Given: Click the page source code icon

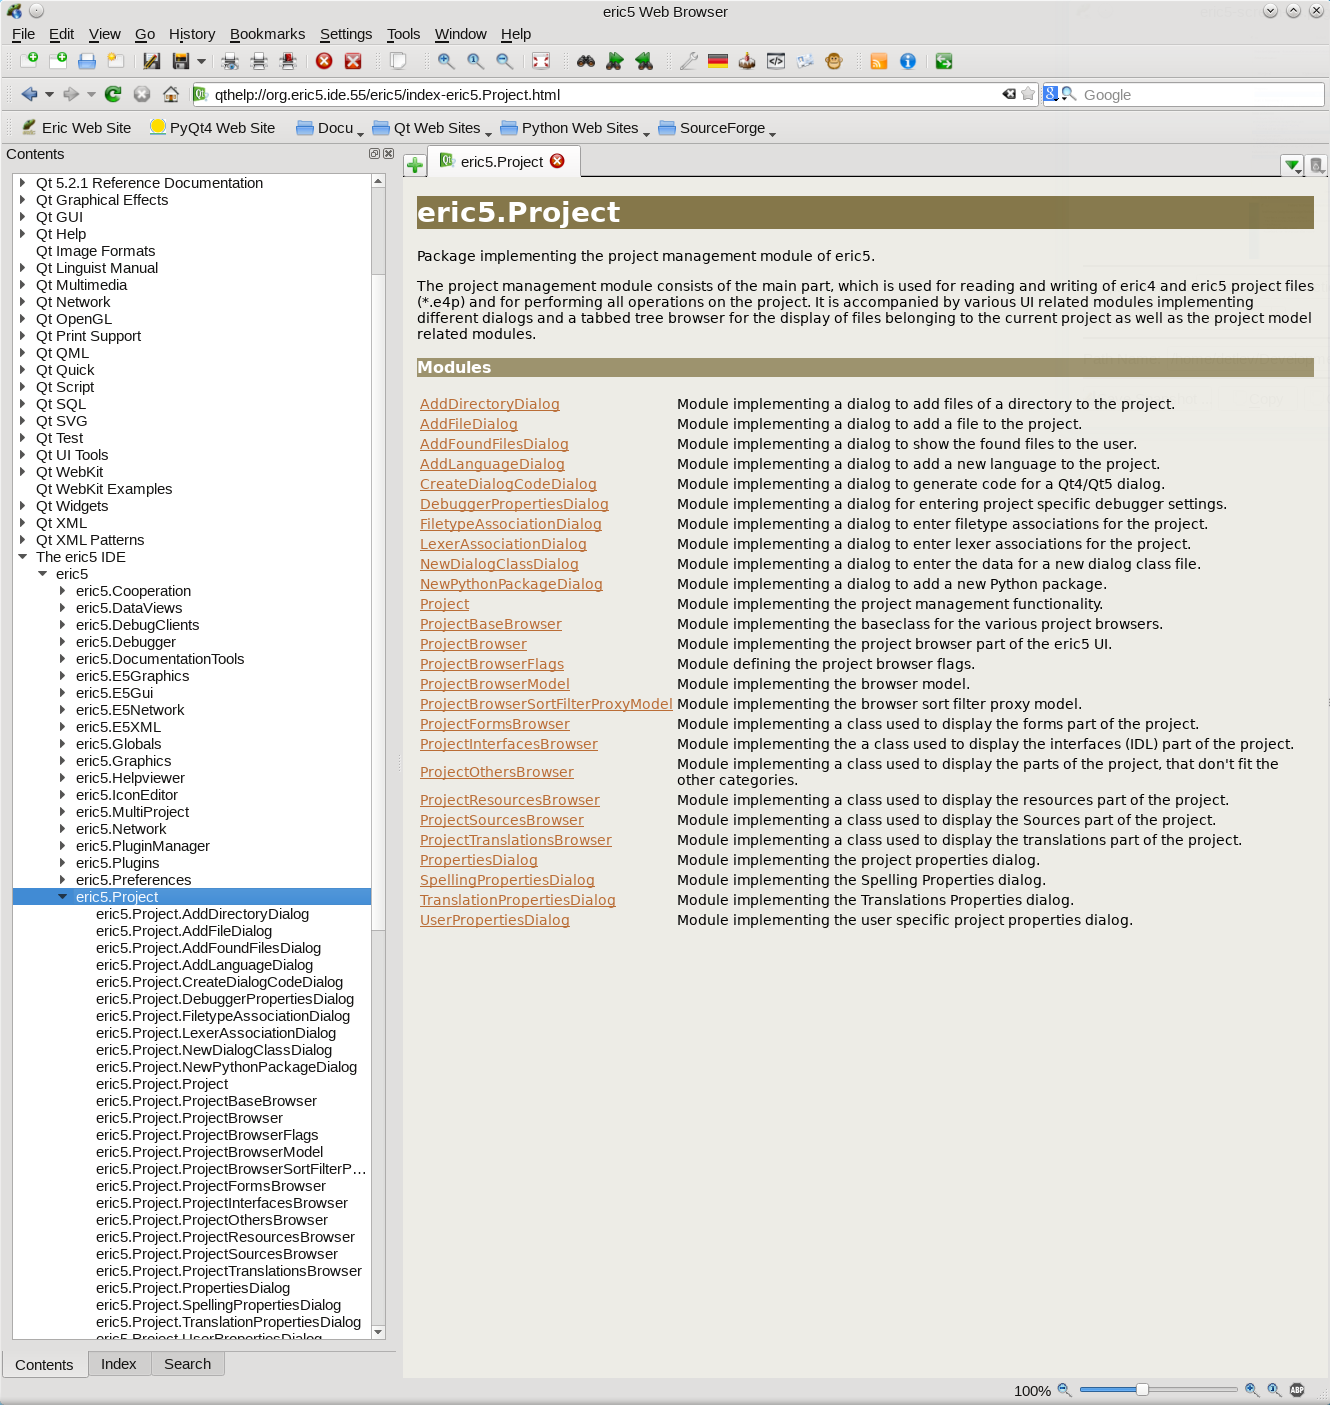Looking at the screenshot, I should coord(776,61).
